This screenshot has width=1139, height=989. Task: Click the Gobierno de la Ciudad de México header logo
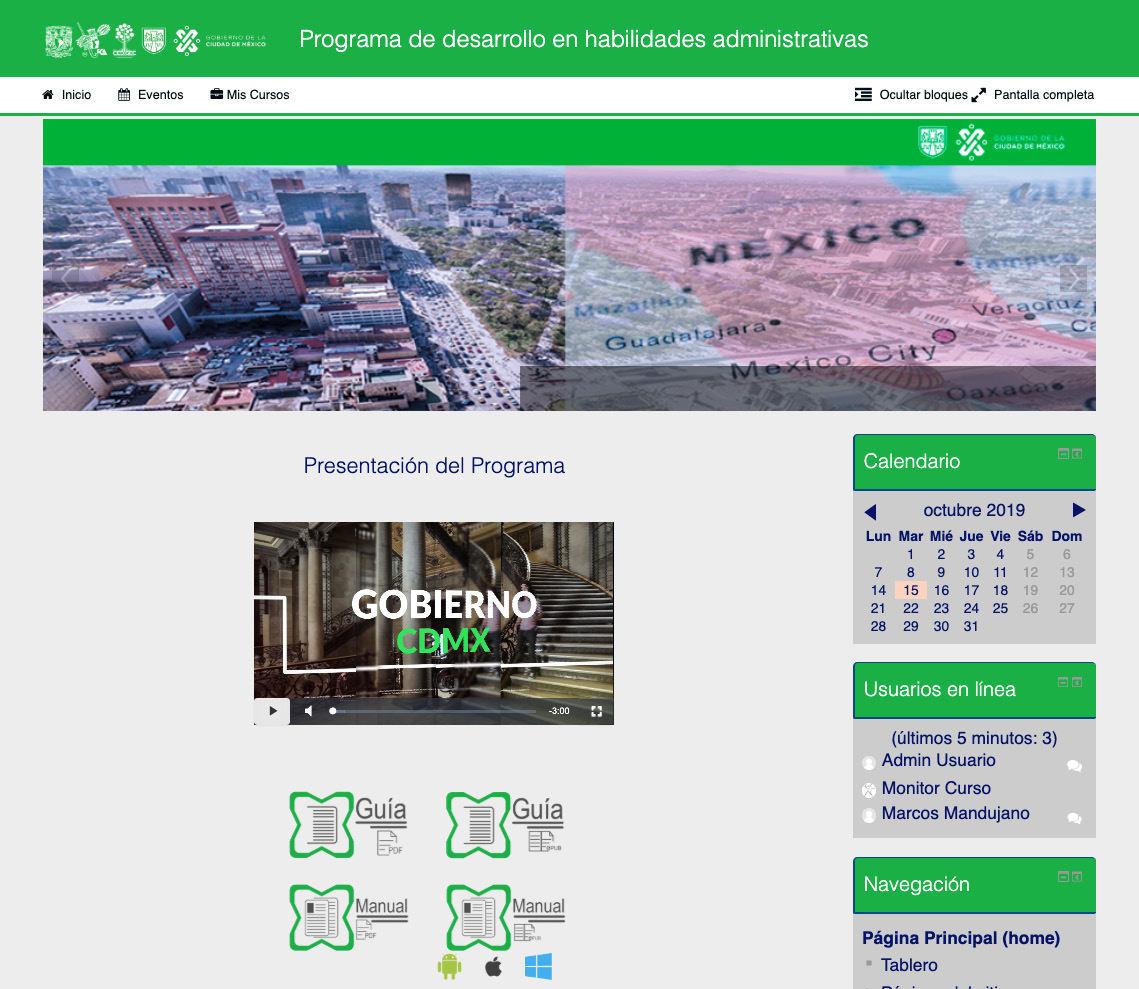pos(220,40)
